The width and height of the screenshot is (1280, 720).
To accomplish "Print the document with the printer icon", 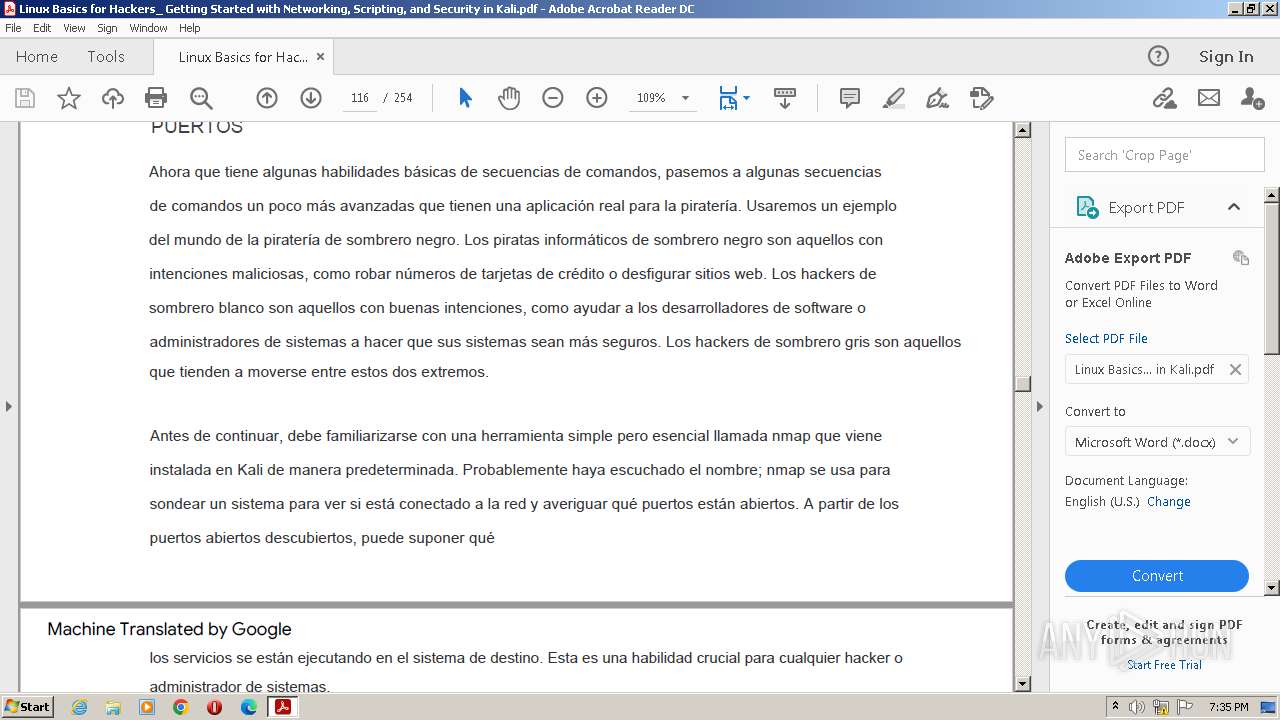I will point(156,98).
